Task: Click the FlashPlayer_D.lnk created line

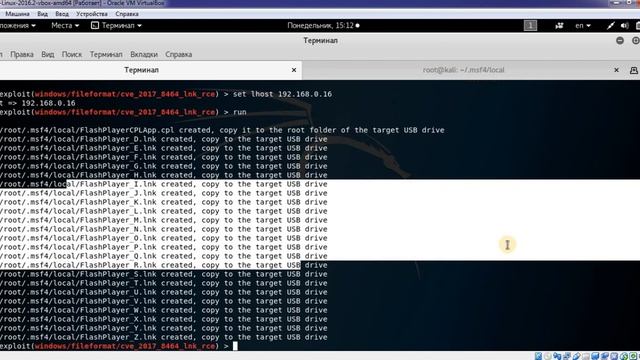Action: tap(163, 139)
